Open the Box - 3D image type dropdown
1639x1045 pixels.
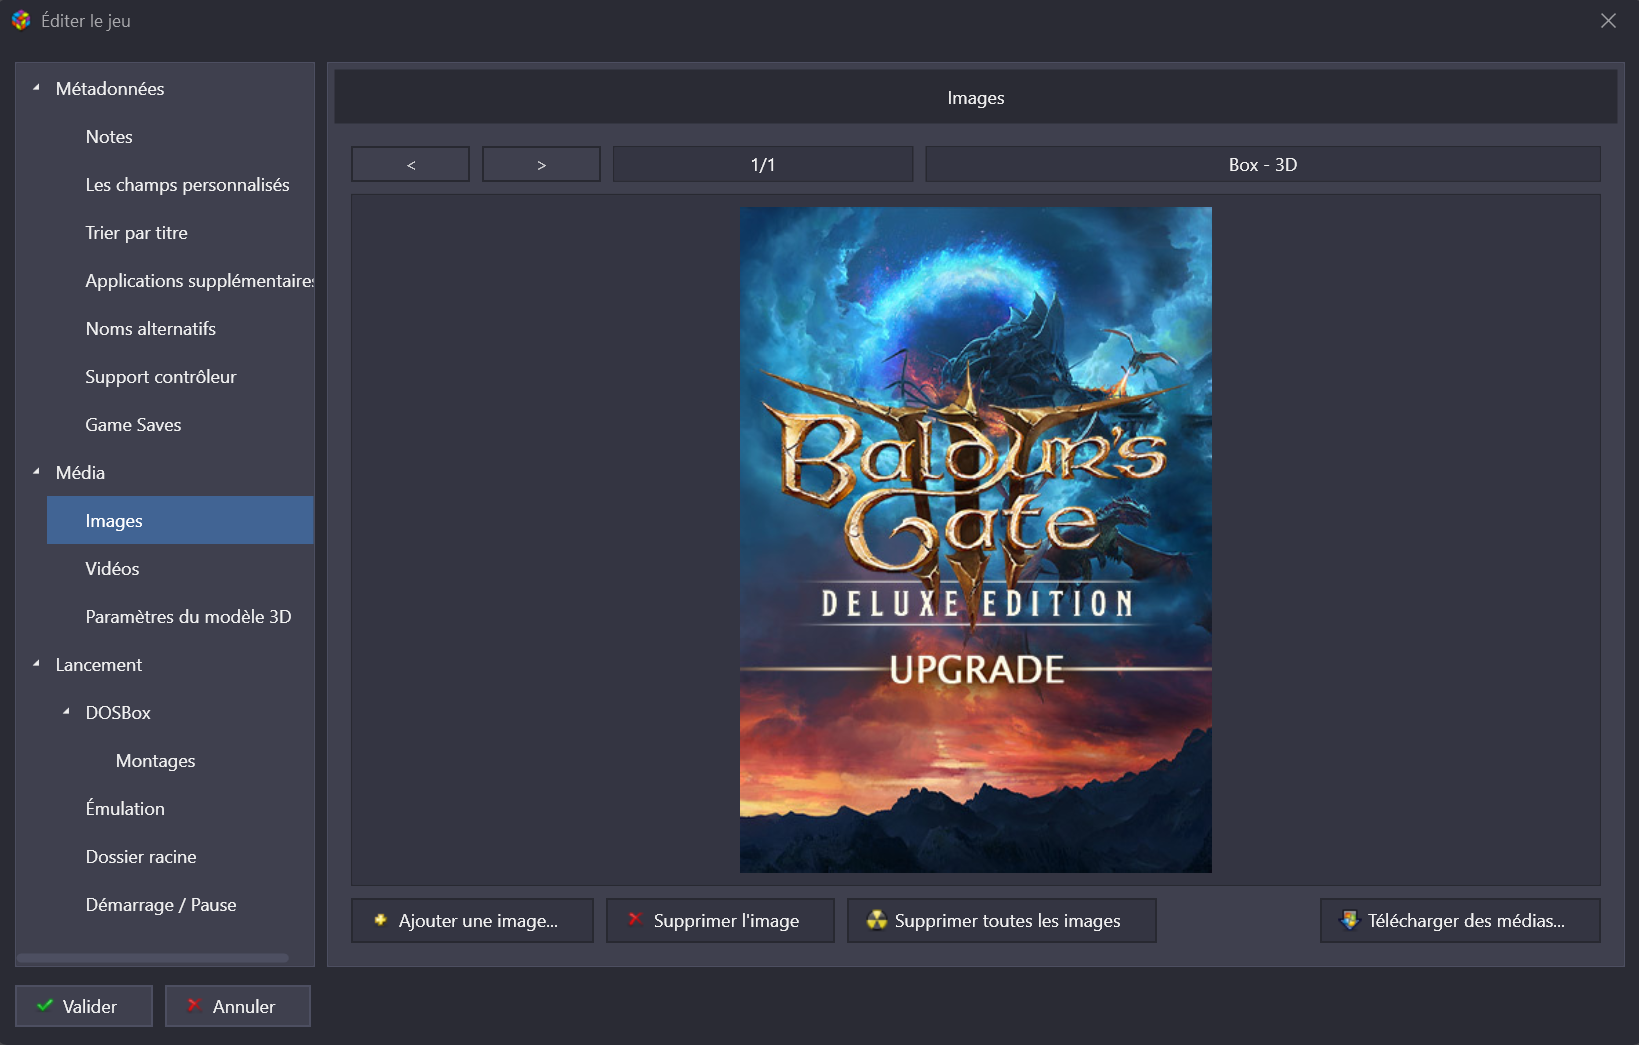[1263, 164]
